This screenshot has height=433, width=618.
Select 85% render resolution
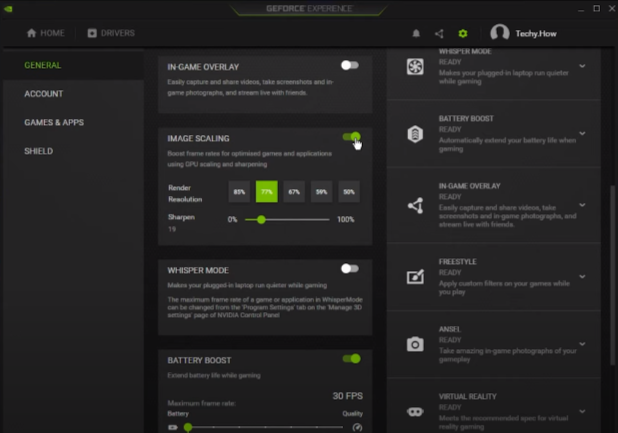coord(239,192)
